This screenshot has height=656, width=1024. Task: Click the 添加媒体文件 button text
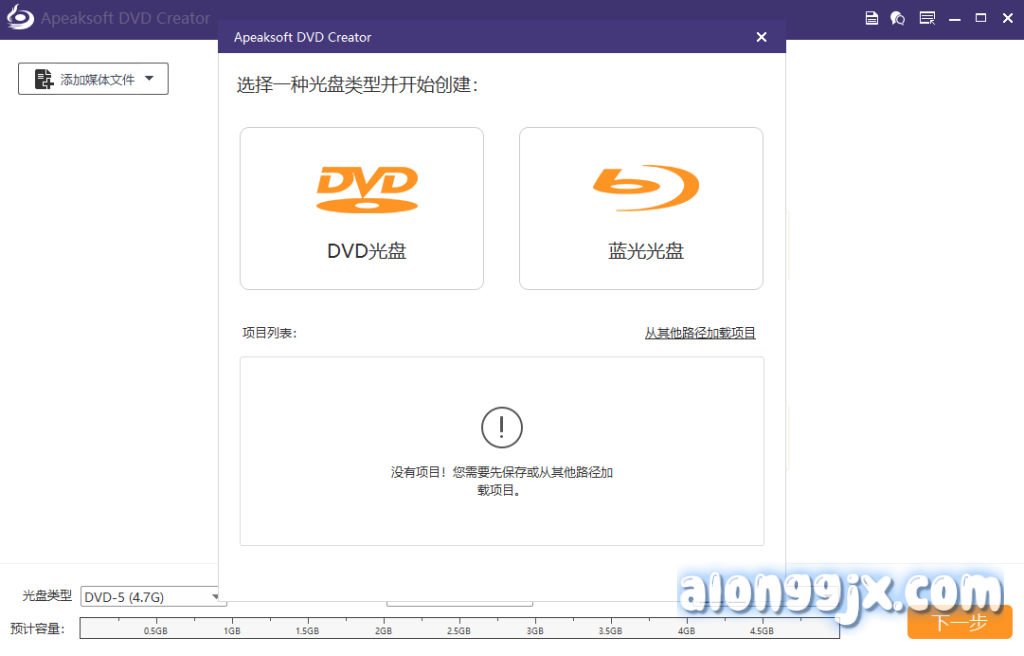pos(97,80)
